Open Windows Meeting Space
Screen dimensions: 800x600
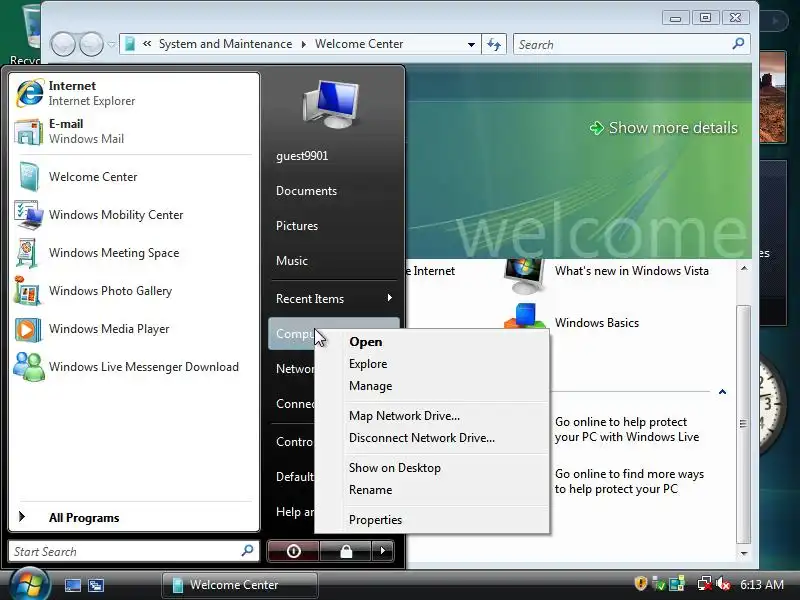pyautogui.click(x=134, y=253)
